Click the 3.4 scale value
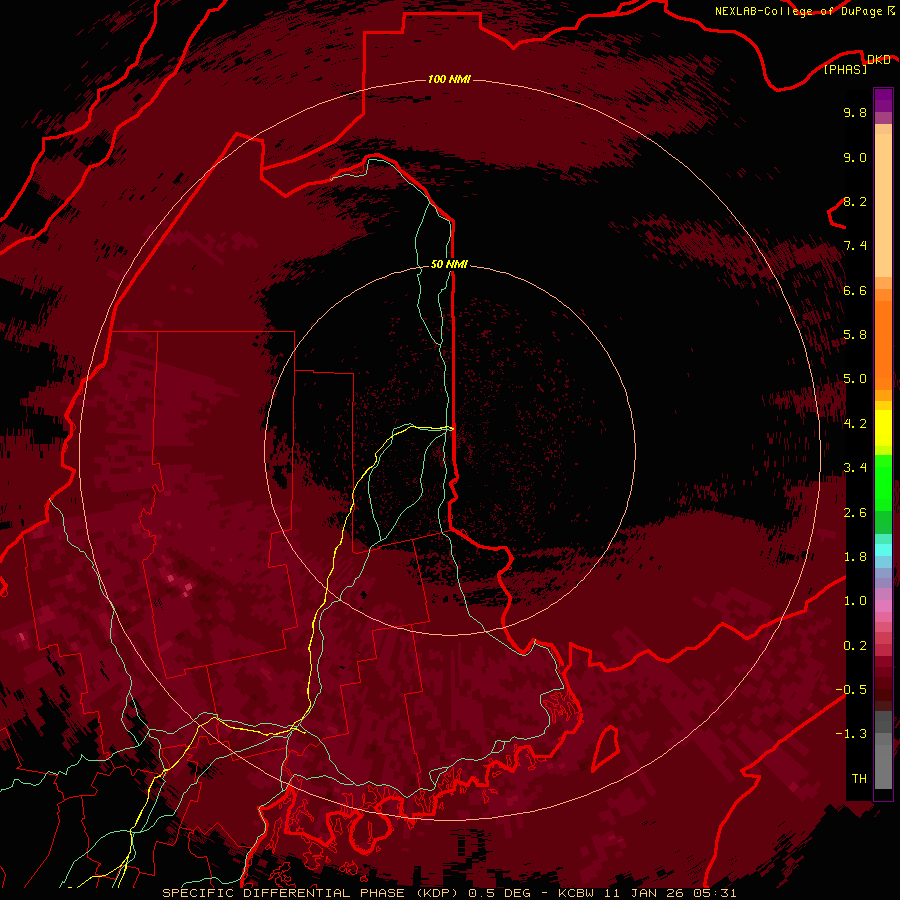The width and height of the screenshot is (900, 900). coord(855,468)
